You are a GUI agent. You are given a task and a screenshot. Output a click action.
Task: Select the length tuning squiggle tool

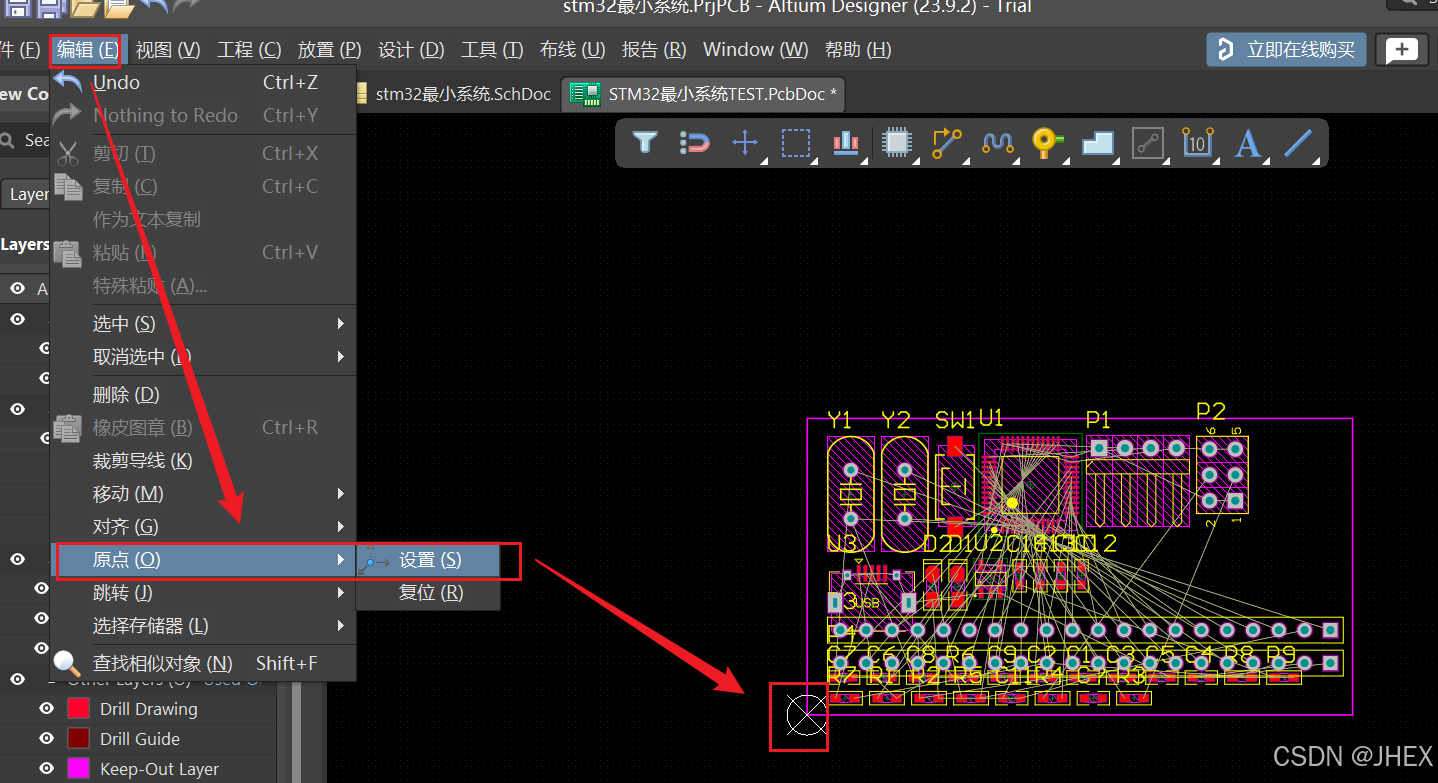click(x=997, y=143)
